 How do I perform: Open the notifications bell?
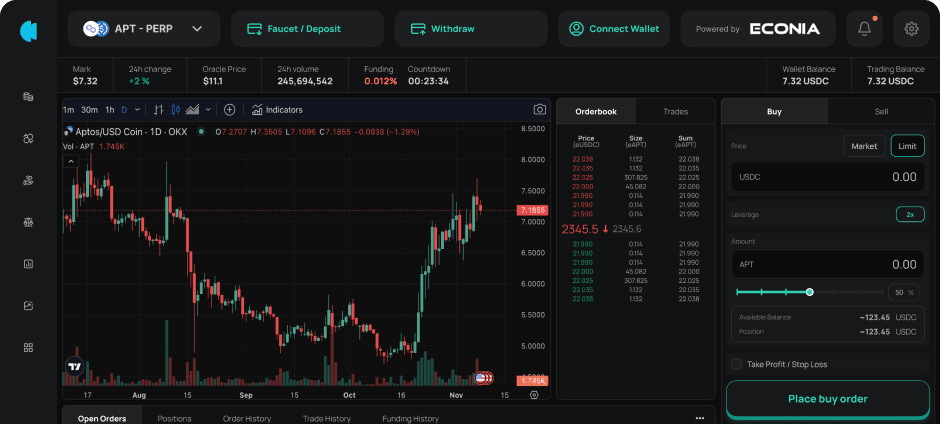point(864,29)
